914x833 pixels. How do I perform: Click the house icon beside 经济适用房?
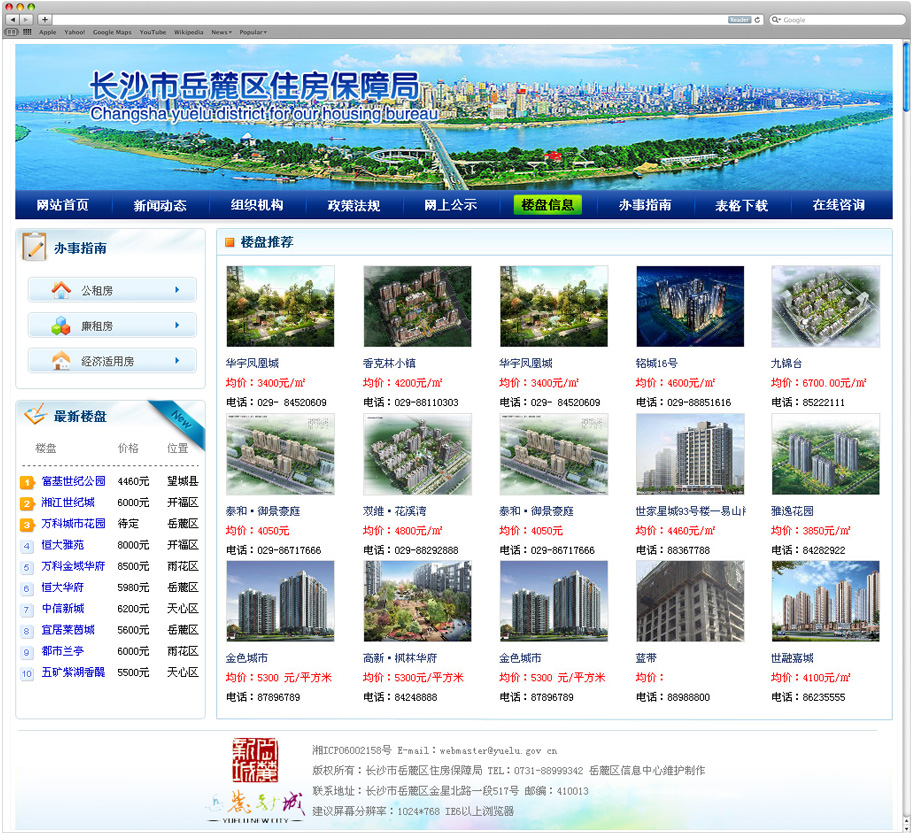pos(61,361)
